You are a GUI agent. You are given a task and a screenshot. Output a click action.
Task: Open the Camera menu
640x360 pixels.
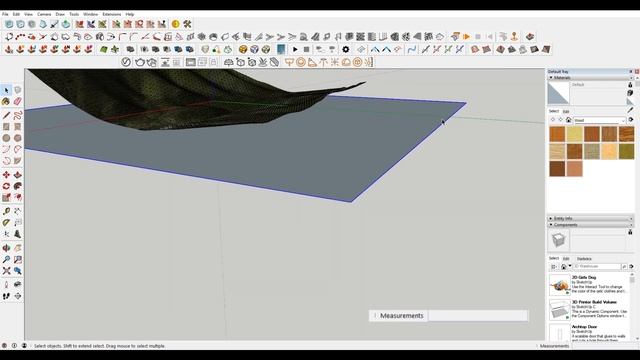[44, 14]
